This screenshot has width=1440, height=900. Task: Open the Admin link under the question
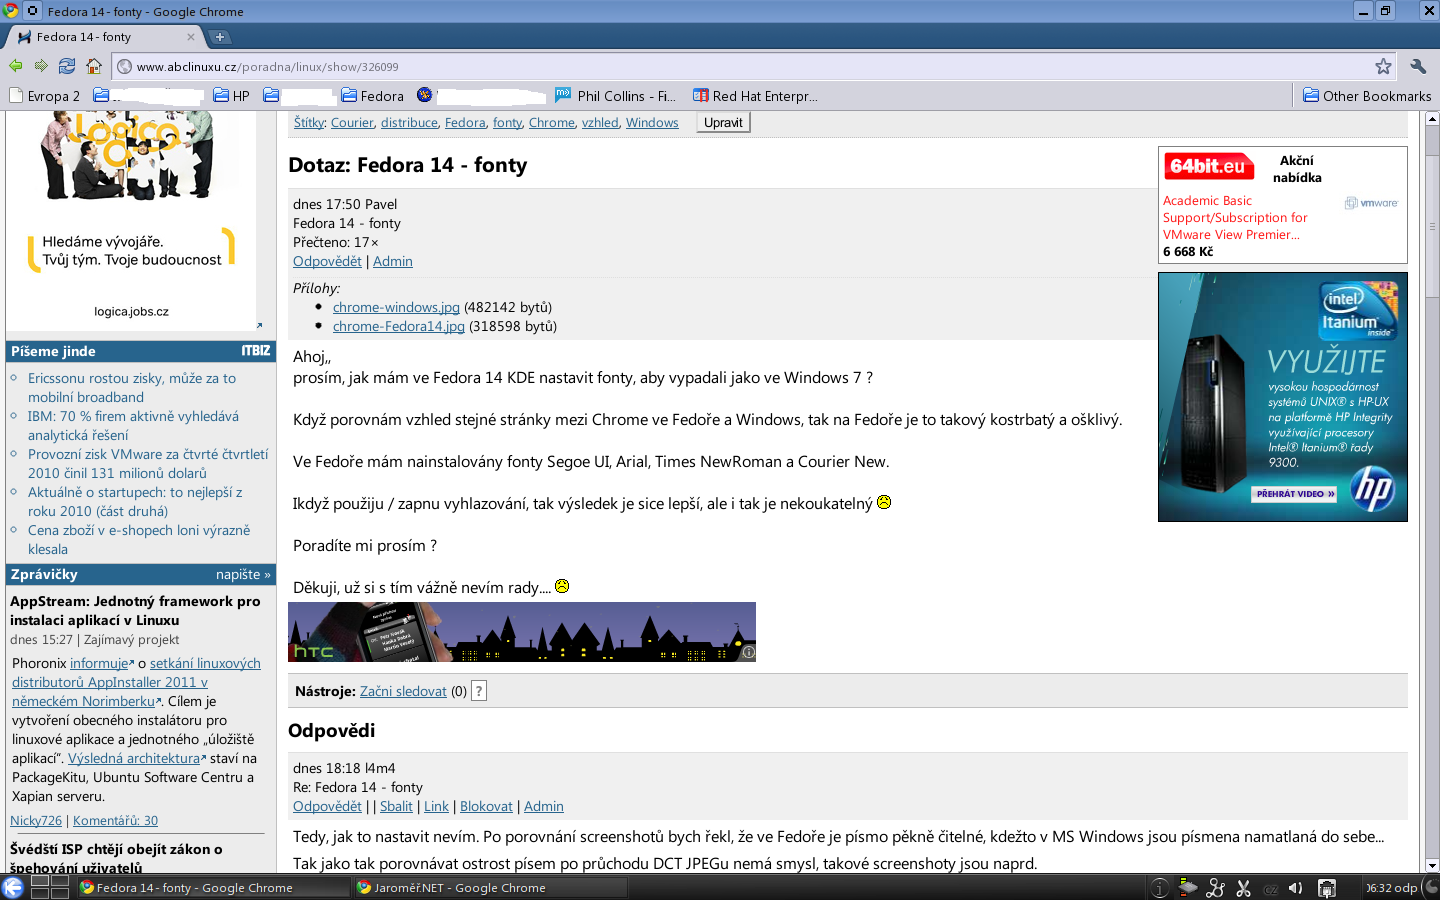pos(393,261)
